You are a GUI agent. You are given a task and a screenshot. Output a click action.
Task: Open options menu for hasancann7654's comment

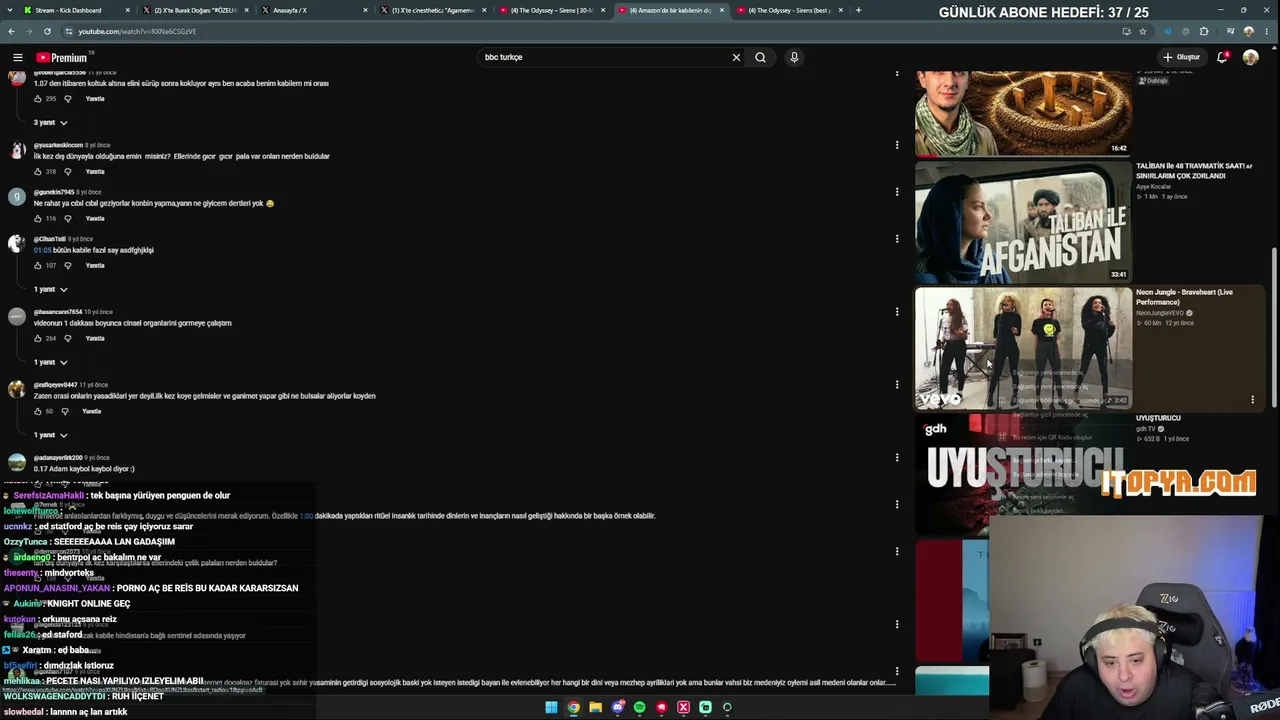tap(897, 311)
